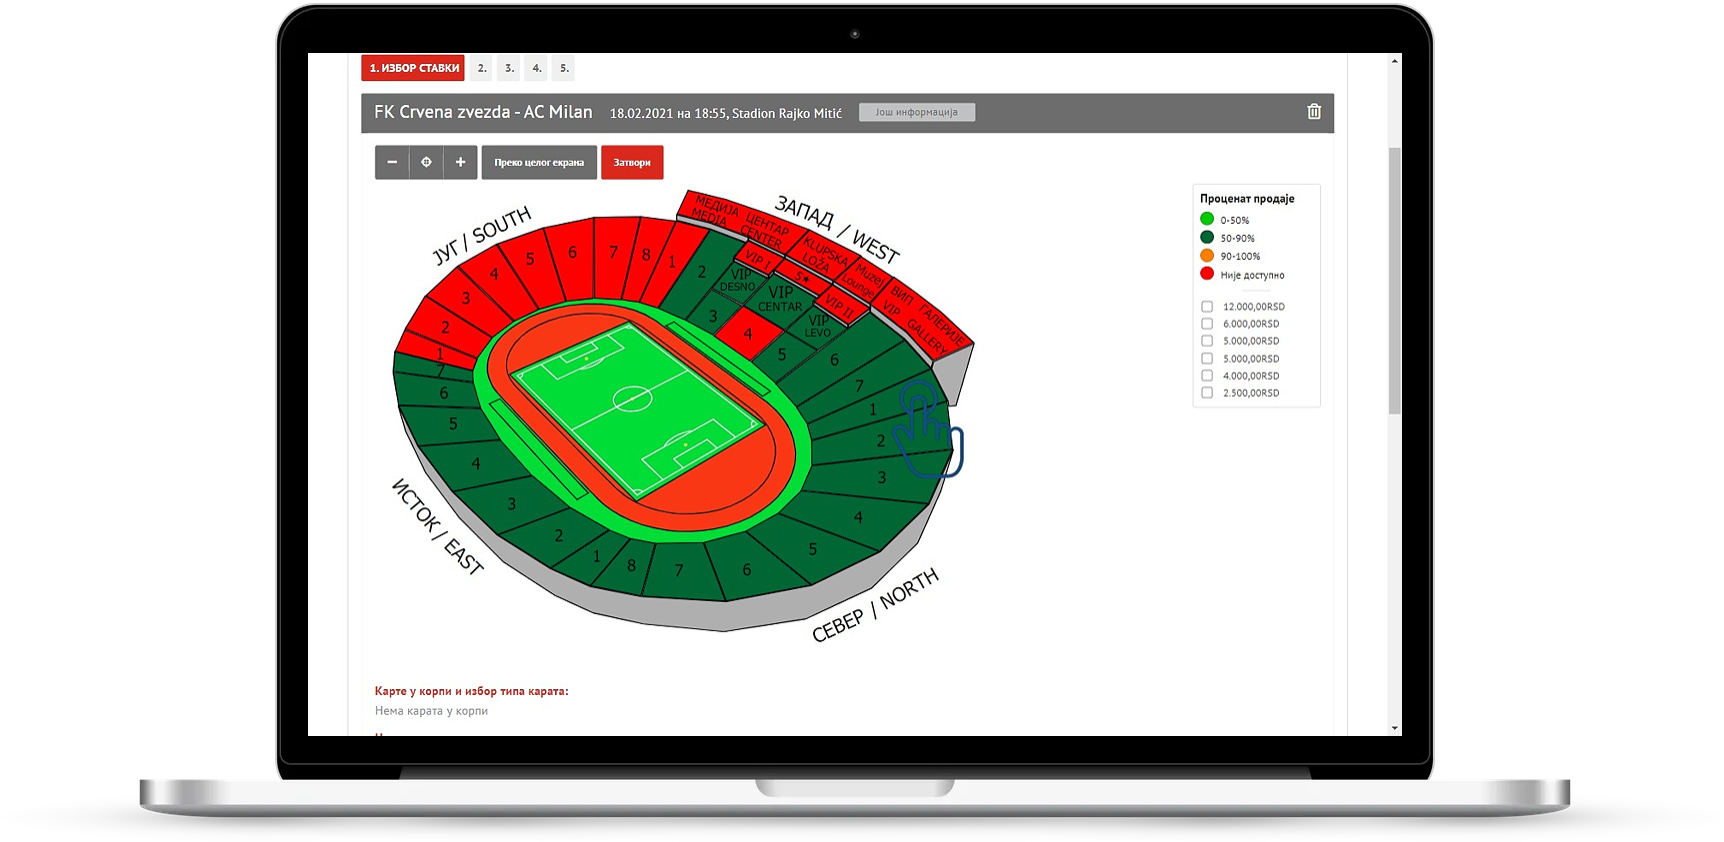Zoom out the stadium map with minus button
The image size is (1724, 842).
(x=392, y=162)
